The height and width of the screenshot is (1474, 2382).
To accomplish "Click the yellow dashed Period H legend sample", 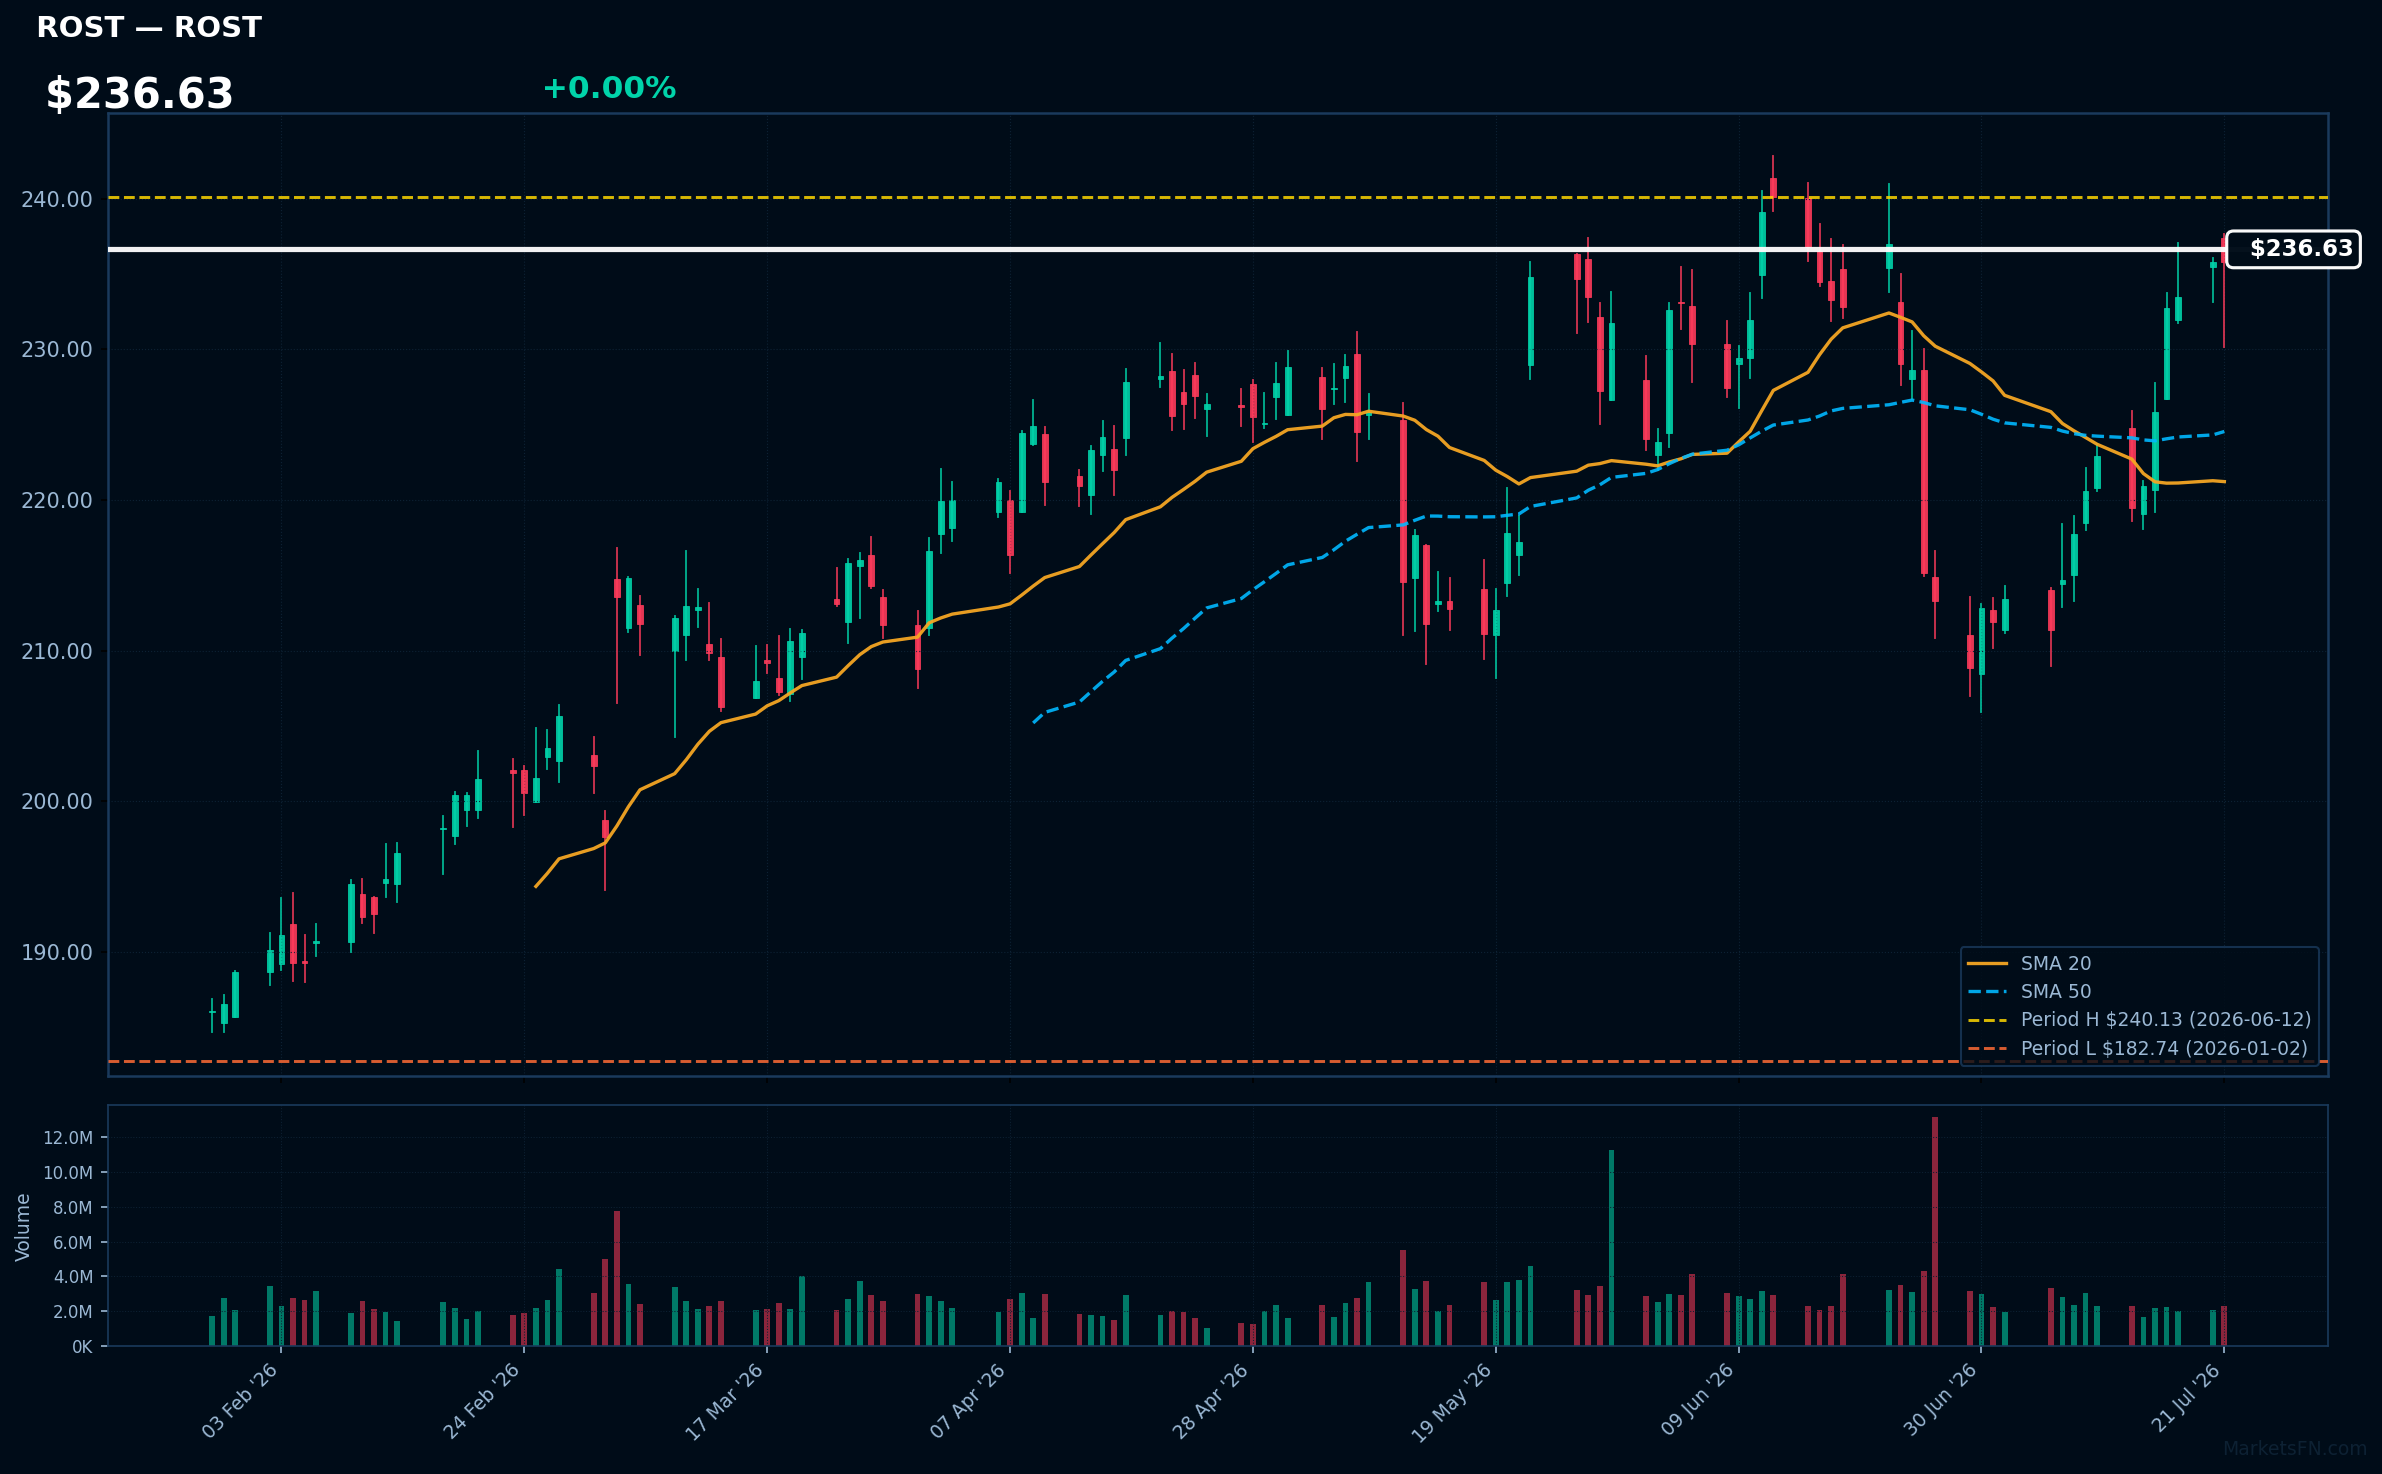I will (1987, 1020).
